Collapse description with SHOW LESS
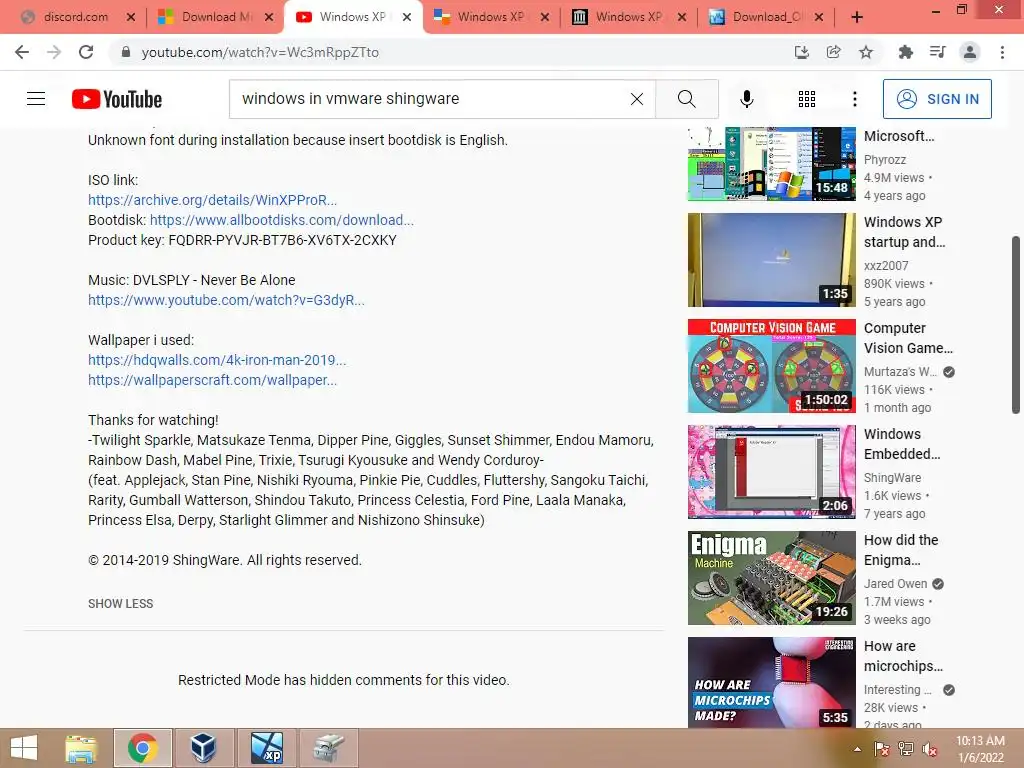 (121, 603)
